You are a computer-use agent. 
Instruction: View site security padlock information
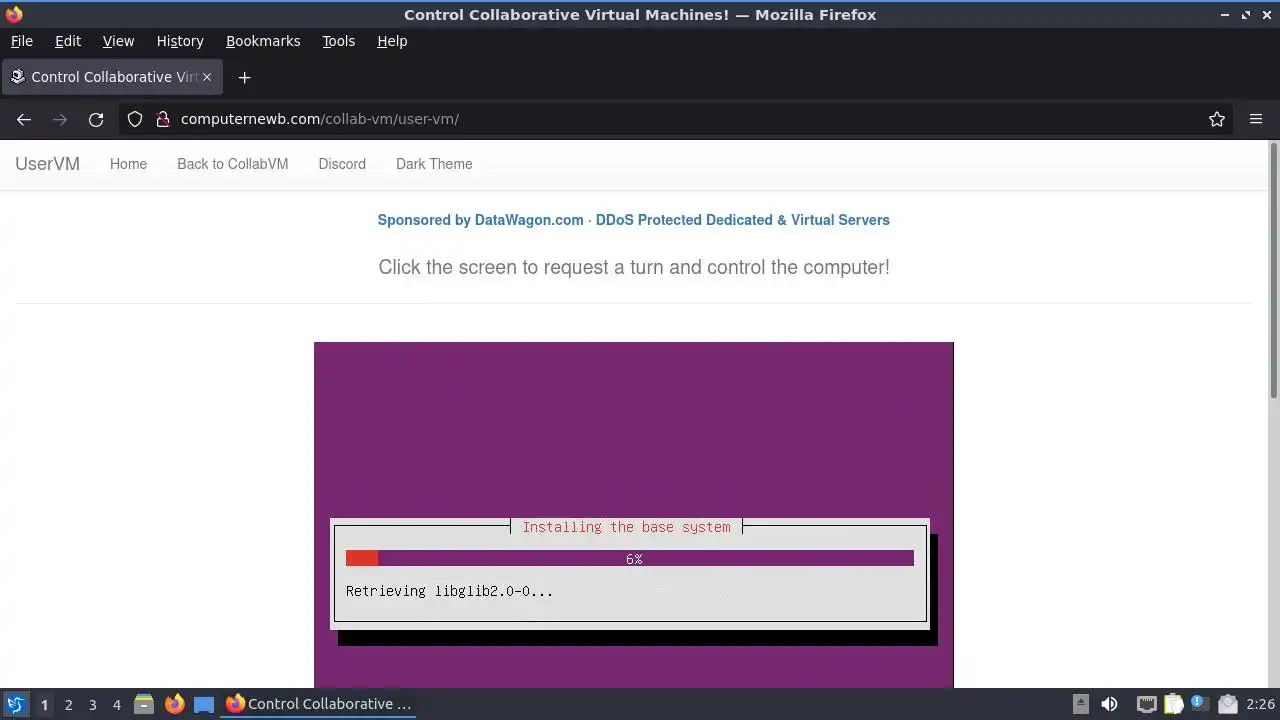click(x=162, y=119)
